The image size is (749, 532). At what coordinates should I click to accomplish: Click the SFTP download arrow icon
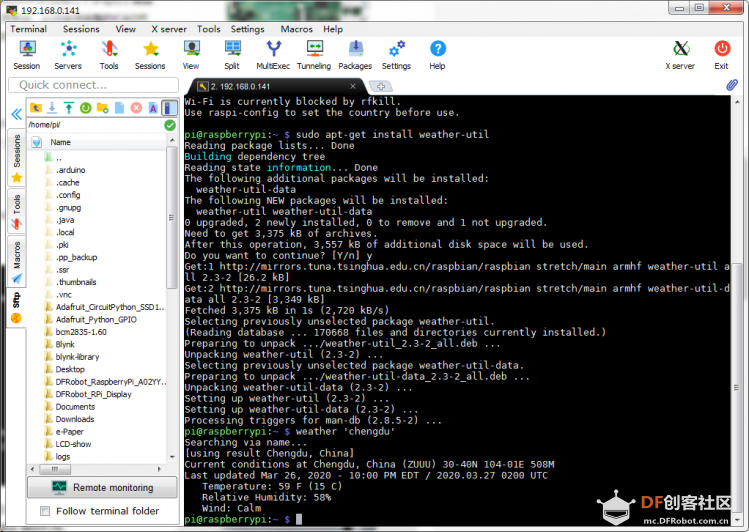(52, 108)
